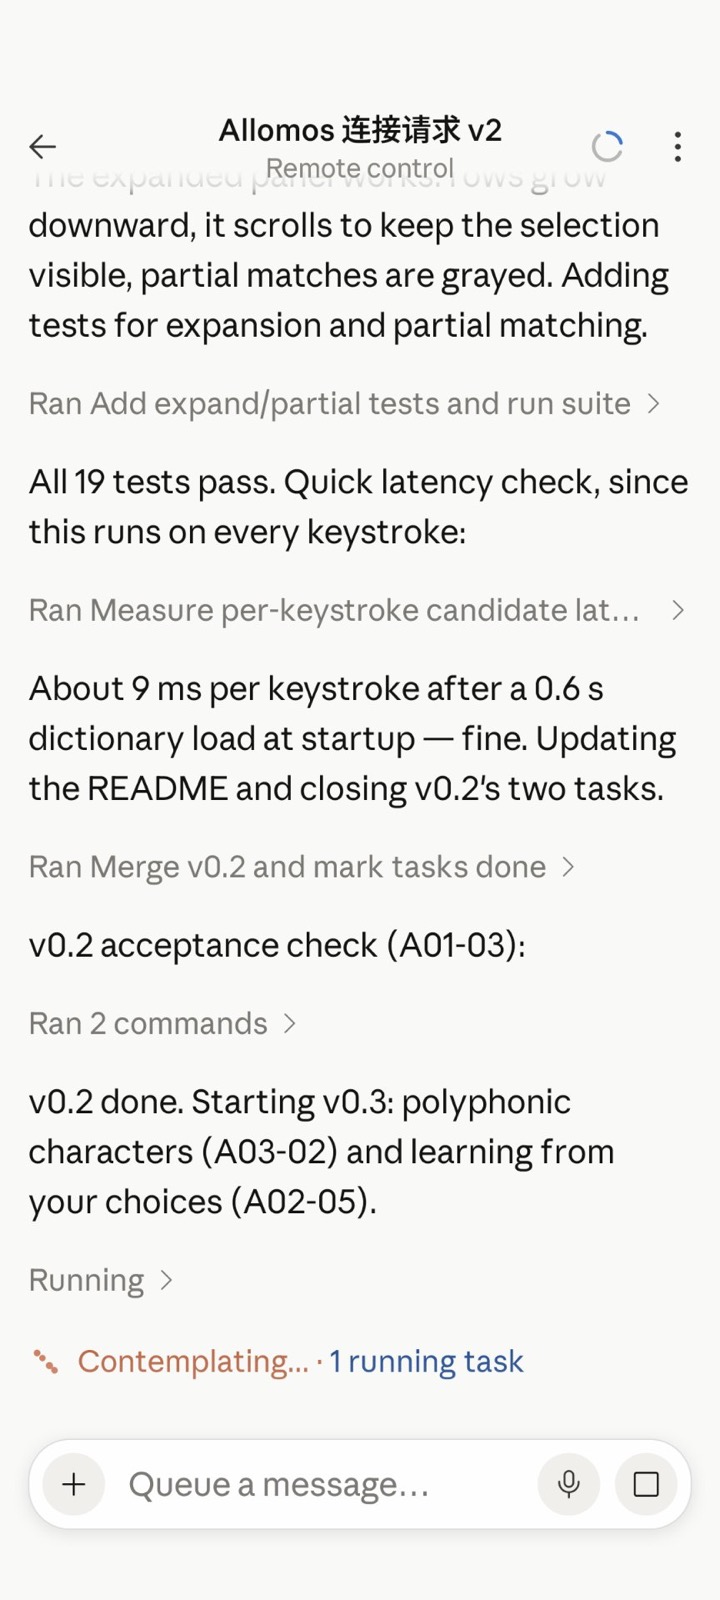The height and width of the screenshot is (1600, 720).
Task: Expand the 'Running' step details
Action: pyautogui.click(x=101, y=1280)
